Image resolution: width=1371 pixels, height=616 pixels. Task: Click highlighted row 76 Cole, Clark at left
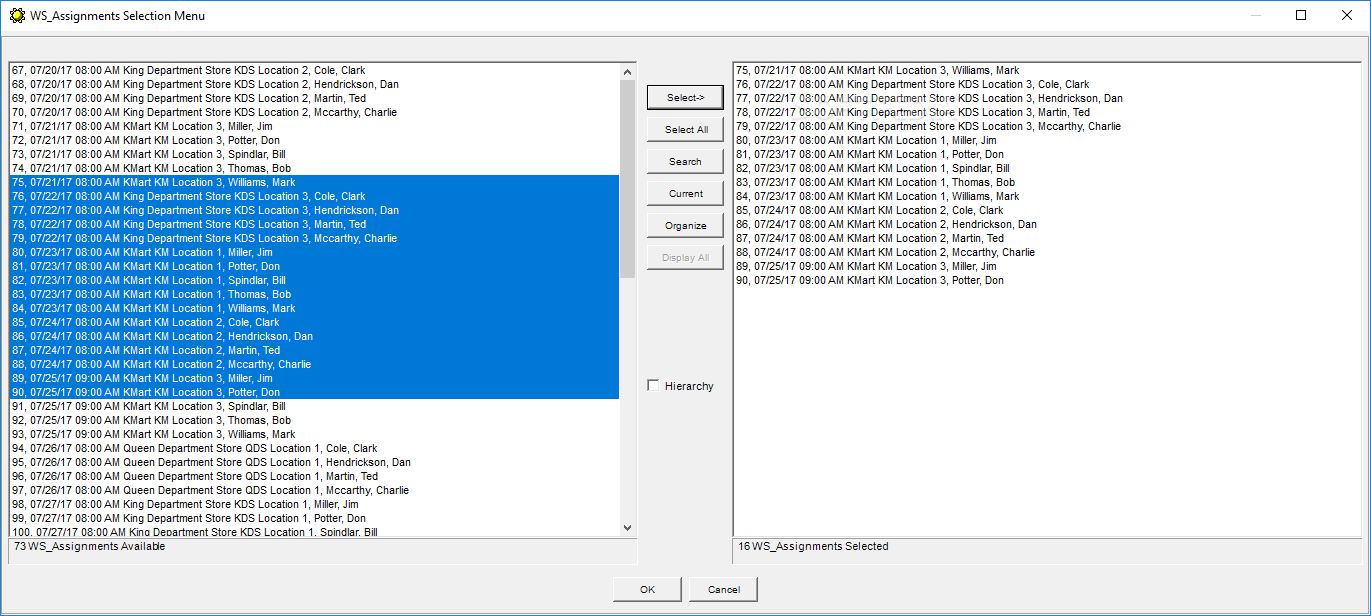point(314,196)
